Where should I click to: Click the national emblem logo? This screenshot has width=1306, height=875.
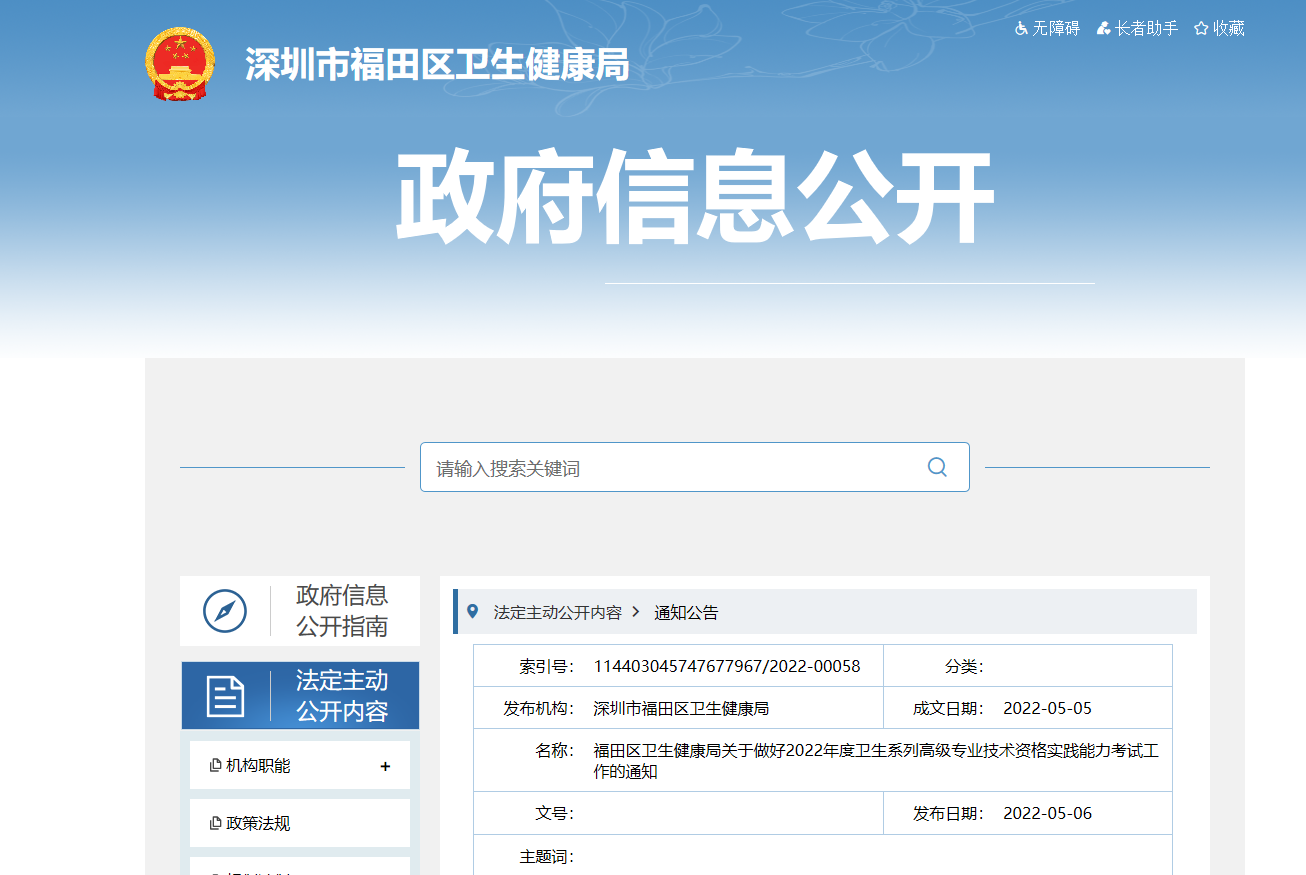coord(180,63)
